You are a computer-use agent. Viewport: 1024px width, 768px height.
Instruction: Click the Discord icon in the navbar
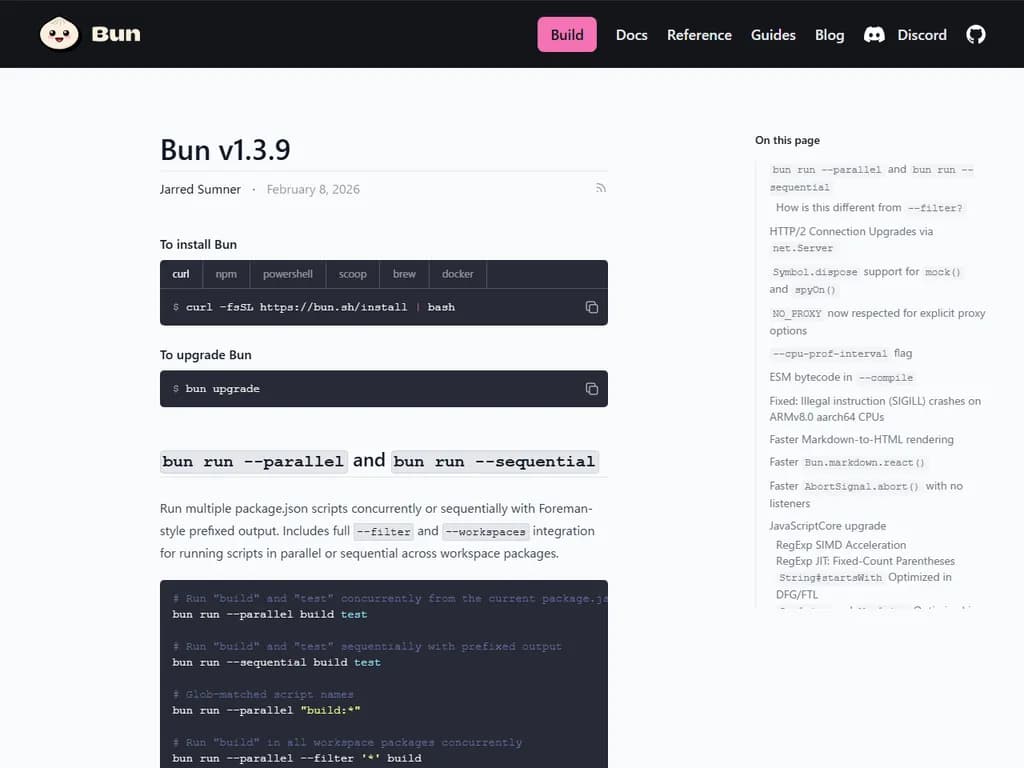pyautogui.click(x=875, y=34)
